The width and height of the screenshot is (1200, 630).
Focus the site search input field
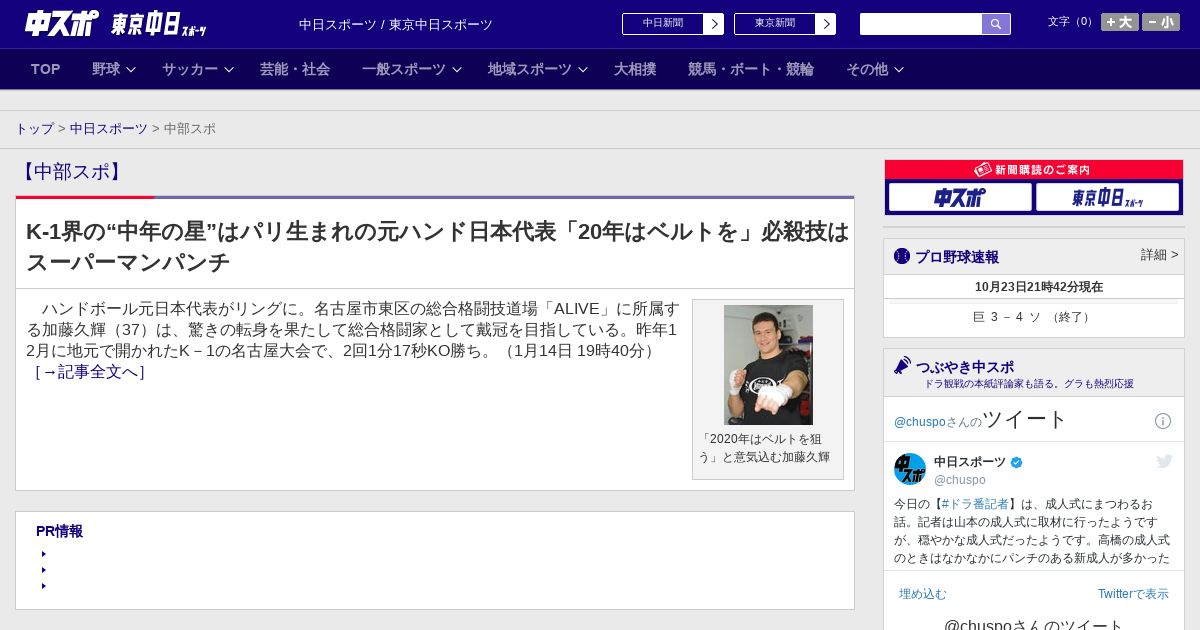click(x=921, y=24)
